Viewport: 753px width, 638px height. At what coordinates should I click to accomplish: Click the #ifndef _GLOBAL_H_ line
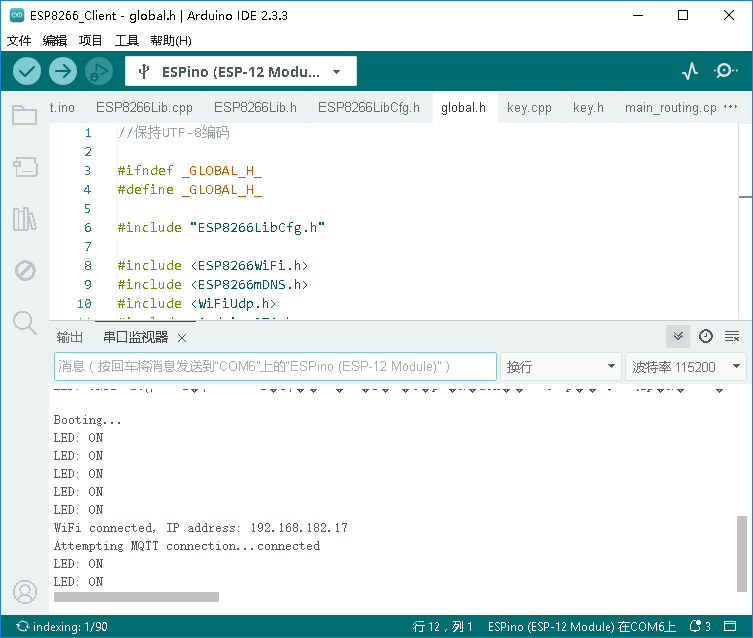[x=190, y=170]
